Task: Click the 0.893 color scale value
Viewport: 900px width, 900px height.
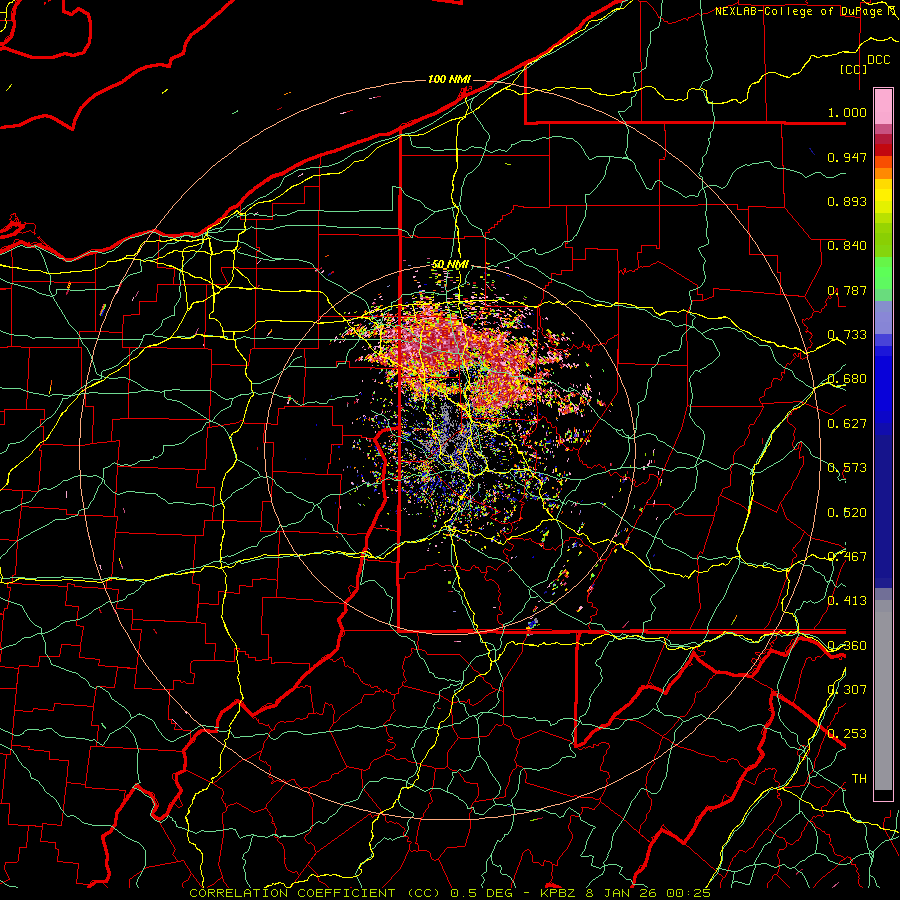Action: point(847,201)
